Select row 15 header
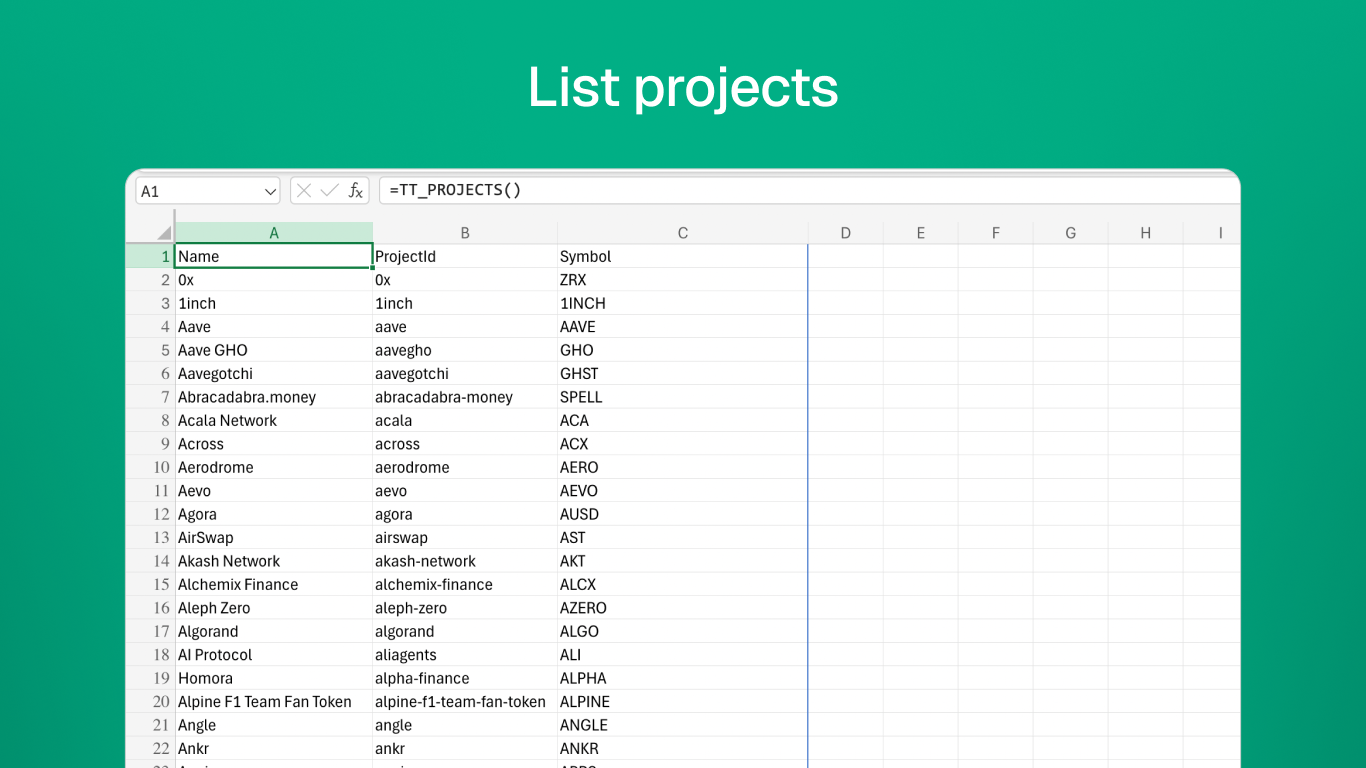Viewport: 1366px width, 768px height. point(151,584)
